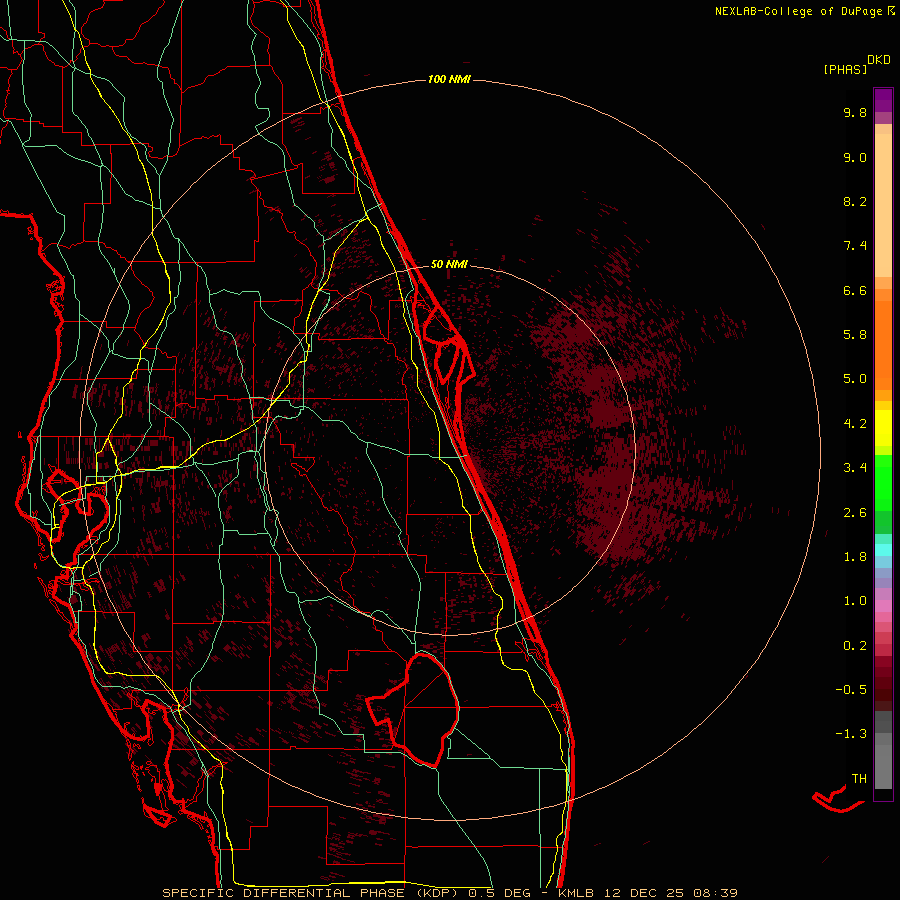Click the 2.6 value on the color scale
Screen dimensions: 900x900
click(855, 513)
